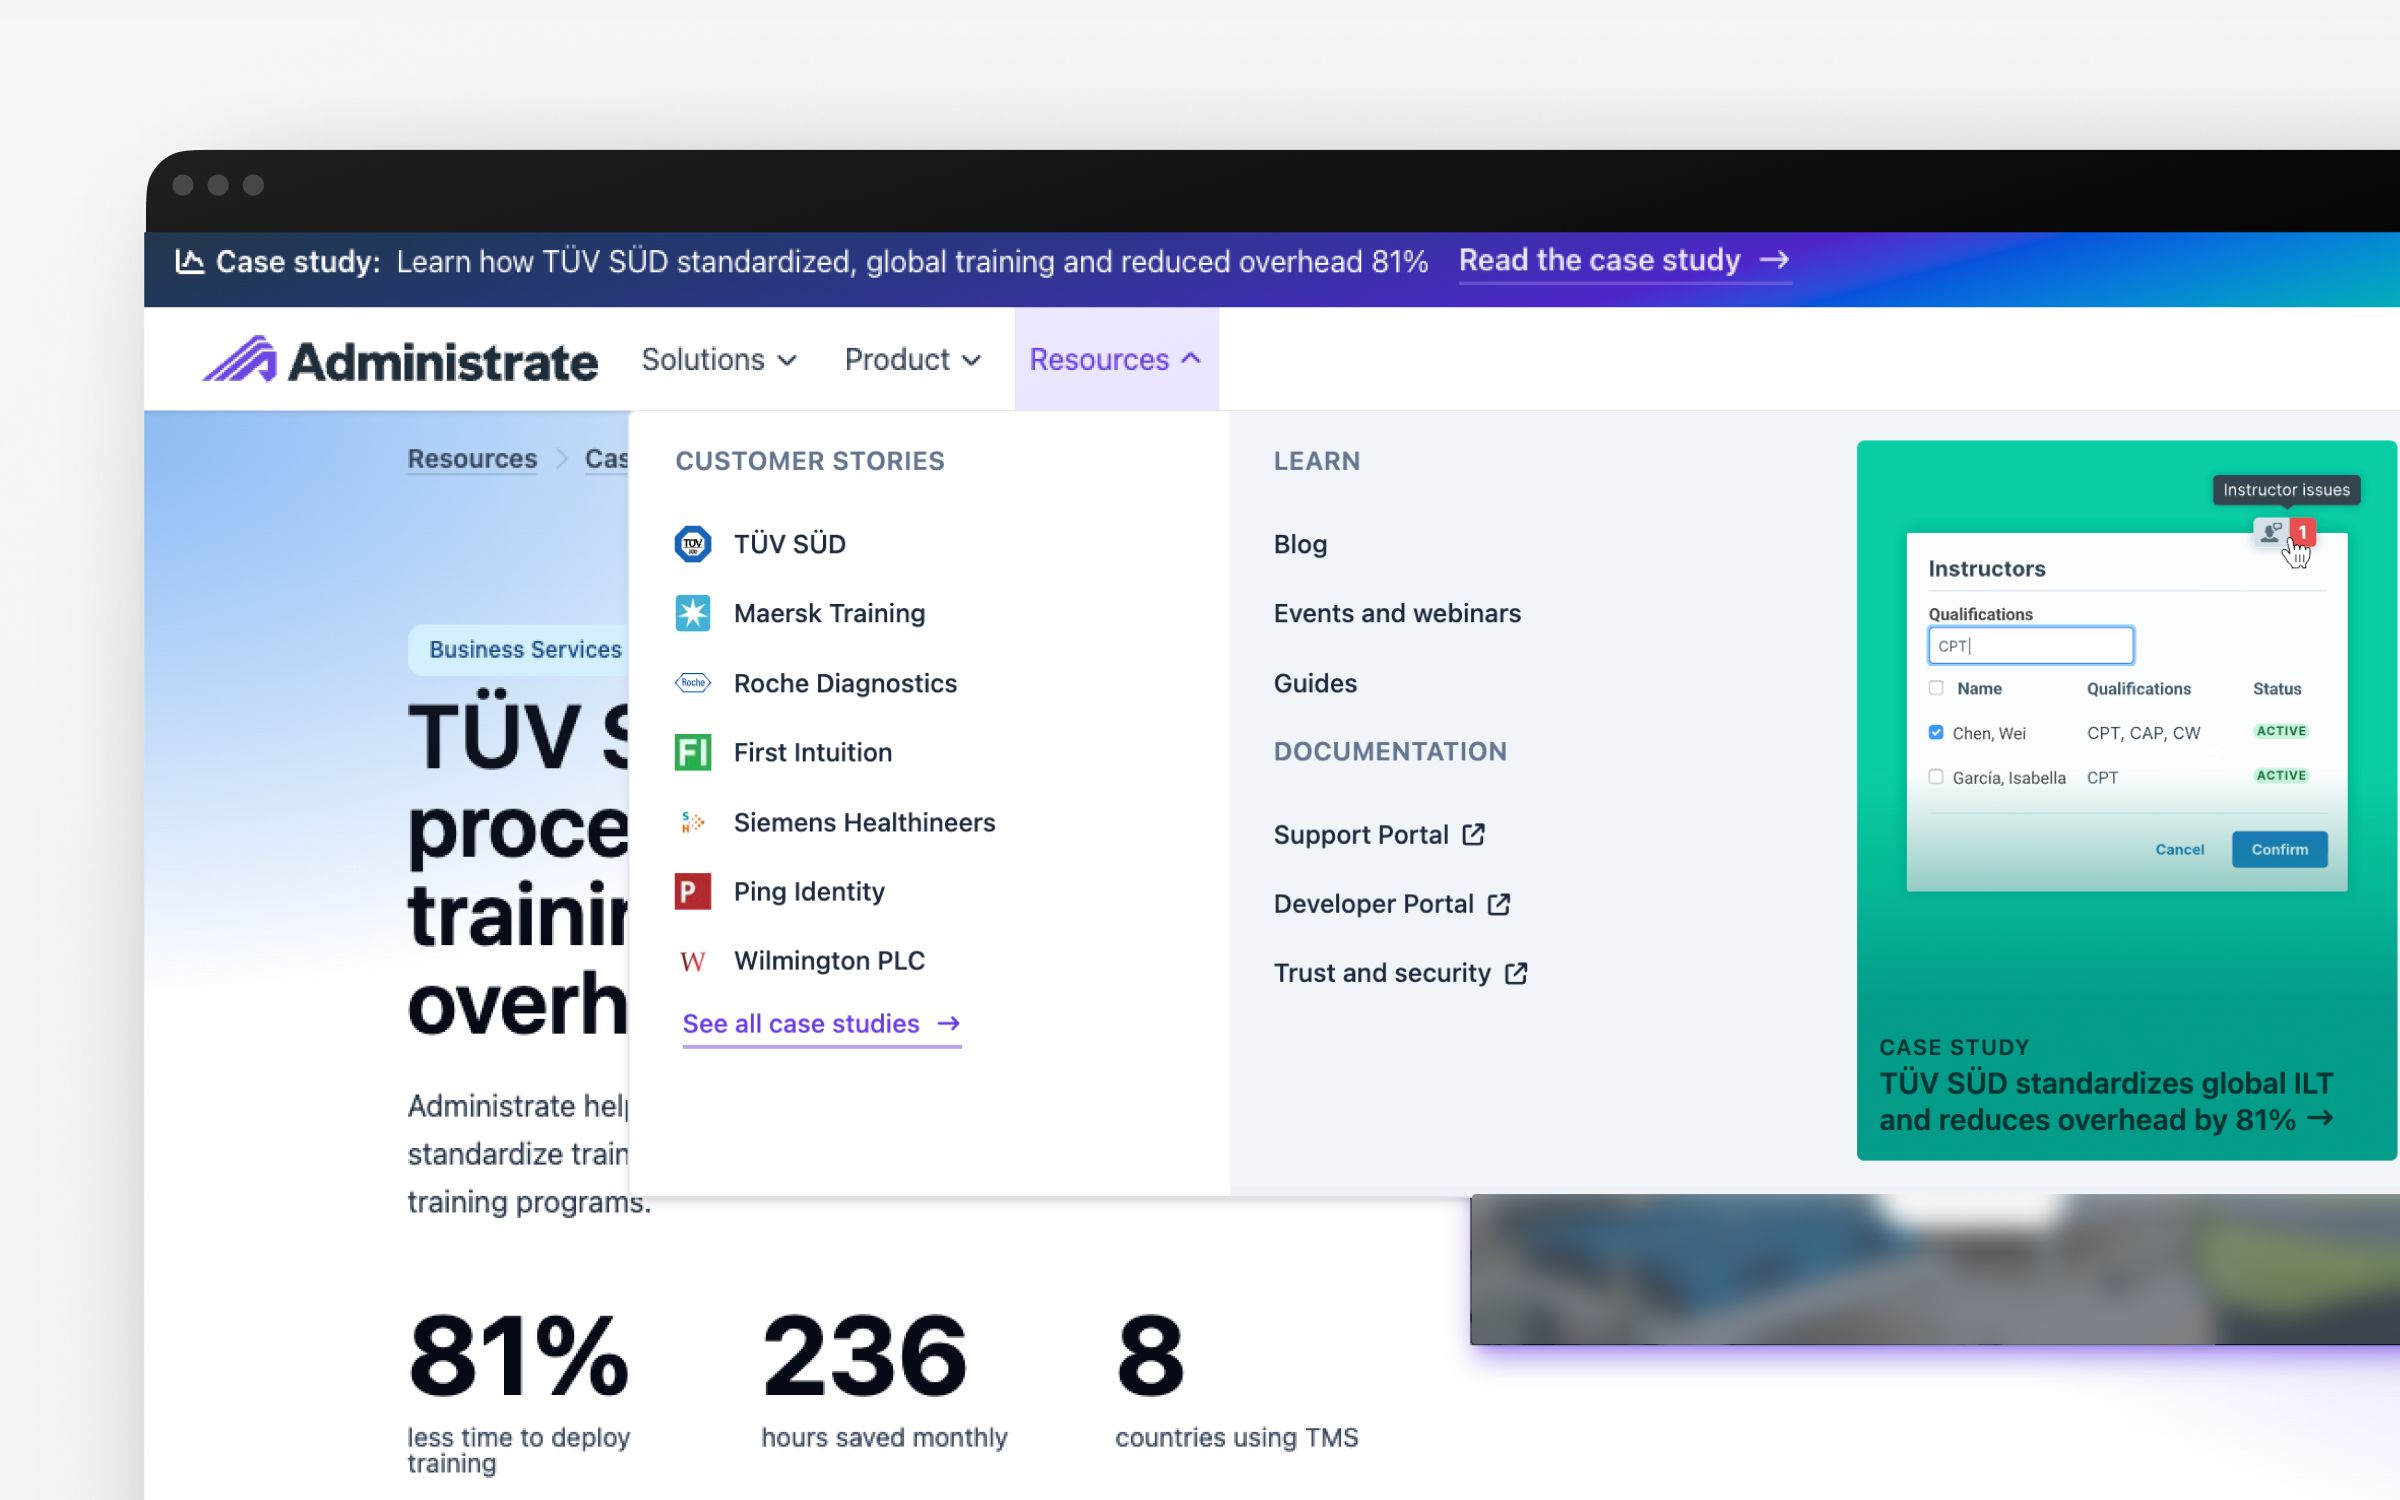2400x1500 pixels.
Task: Toggle the Name column header checkbox
Action: (1936, 688)
